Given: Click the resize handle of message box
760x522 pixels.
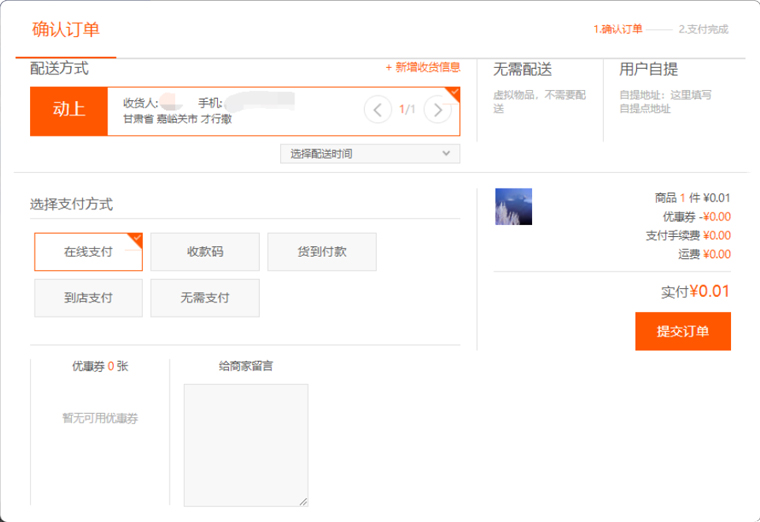Looking at the screenshot, I should pos(303,501).
